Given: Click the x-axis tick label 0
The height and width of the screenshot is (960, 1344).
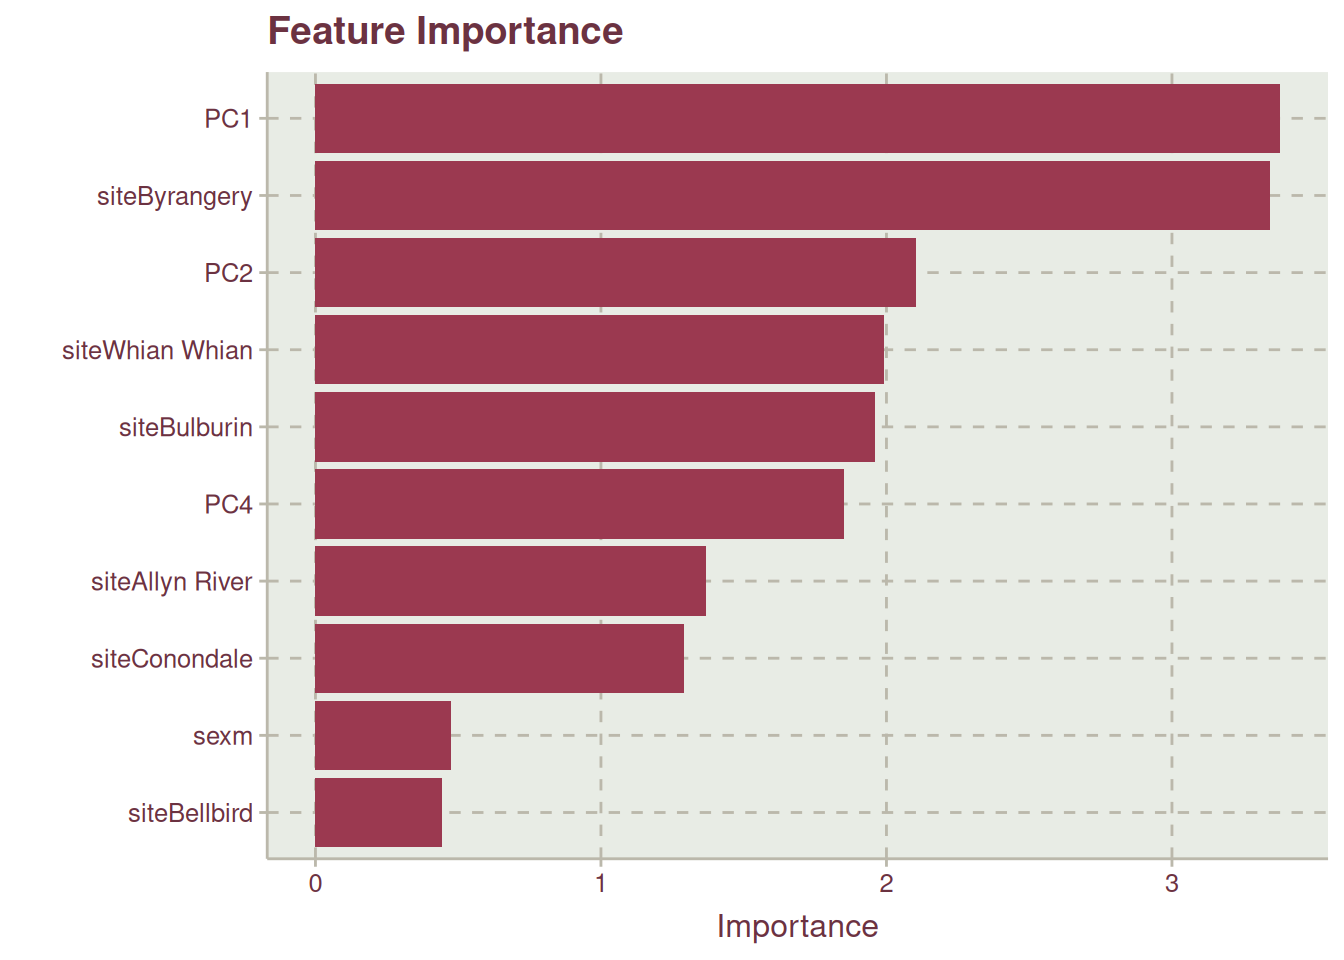Looking at the screenshot, I should [x=315, y=884].
